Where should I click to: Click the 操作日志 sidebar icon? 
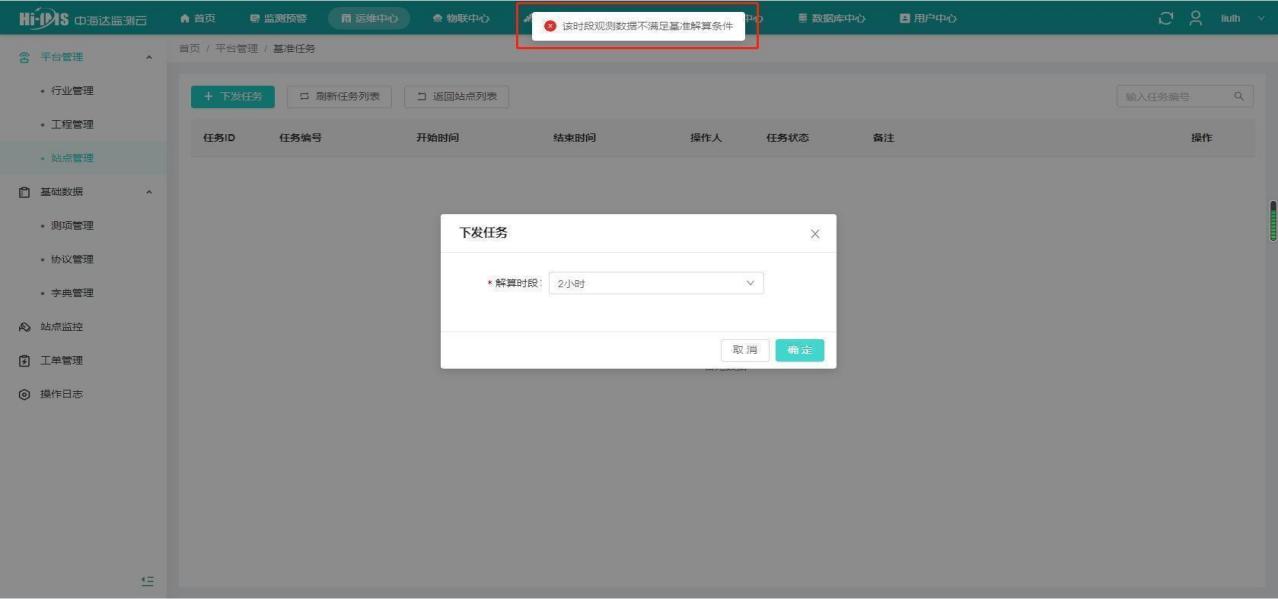click(x=25, y=394)
